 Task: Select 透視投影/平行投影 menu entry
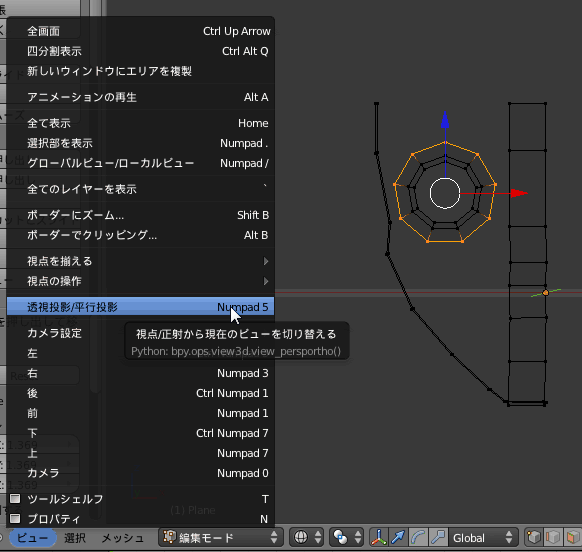tap(141, 307)
